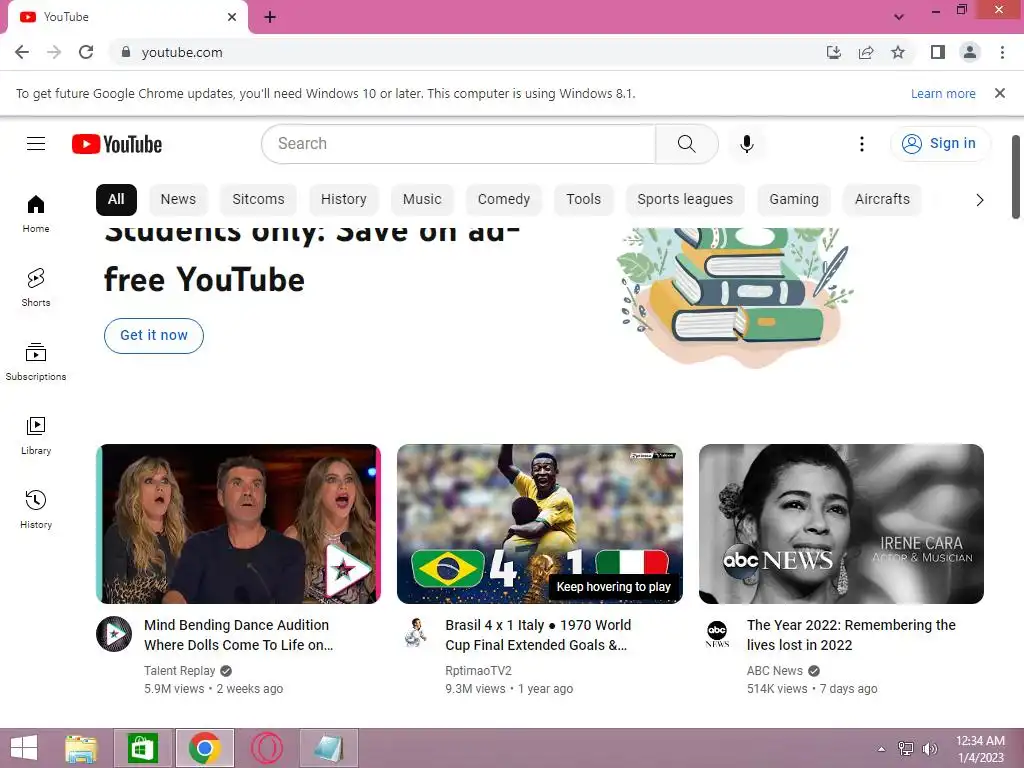Open the notepad app on taskbar
The height and width of the screenshot is (768, 1024).
pyautogui.click(x=329, y=748)
